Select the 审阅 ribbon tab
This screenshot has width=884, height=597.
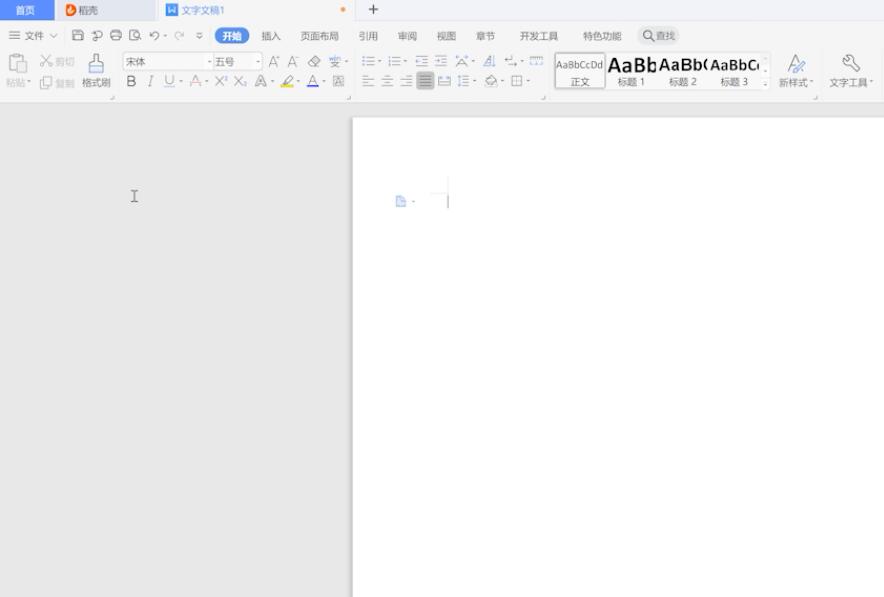(407, 36)
